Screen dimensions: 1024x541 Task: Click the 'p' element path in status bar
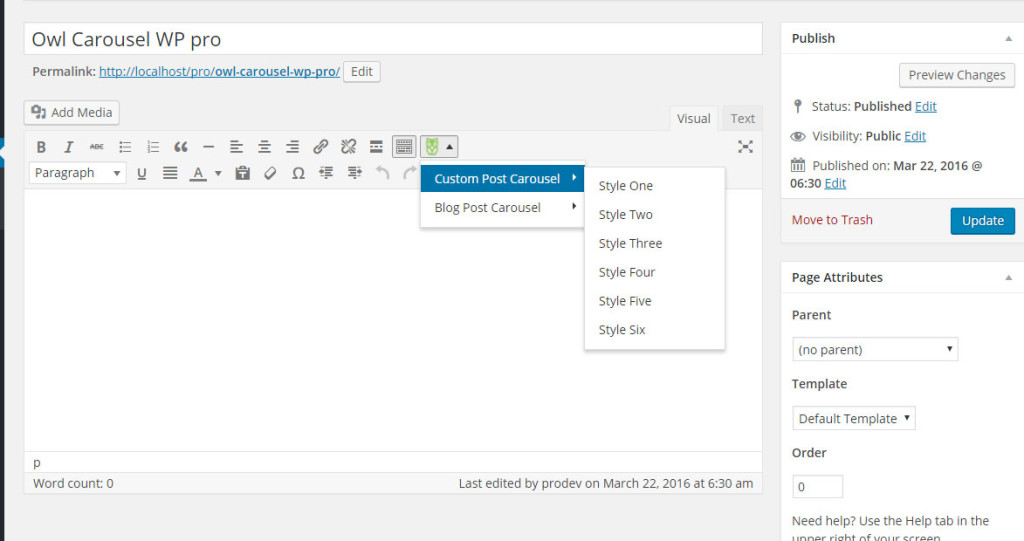[x=37, y=462]
